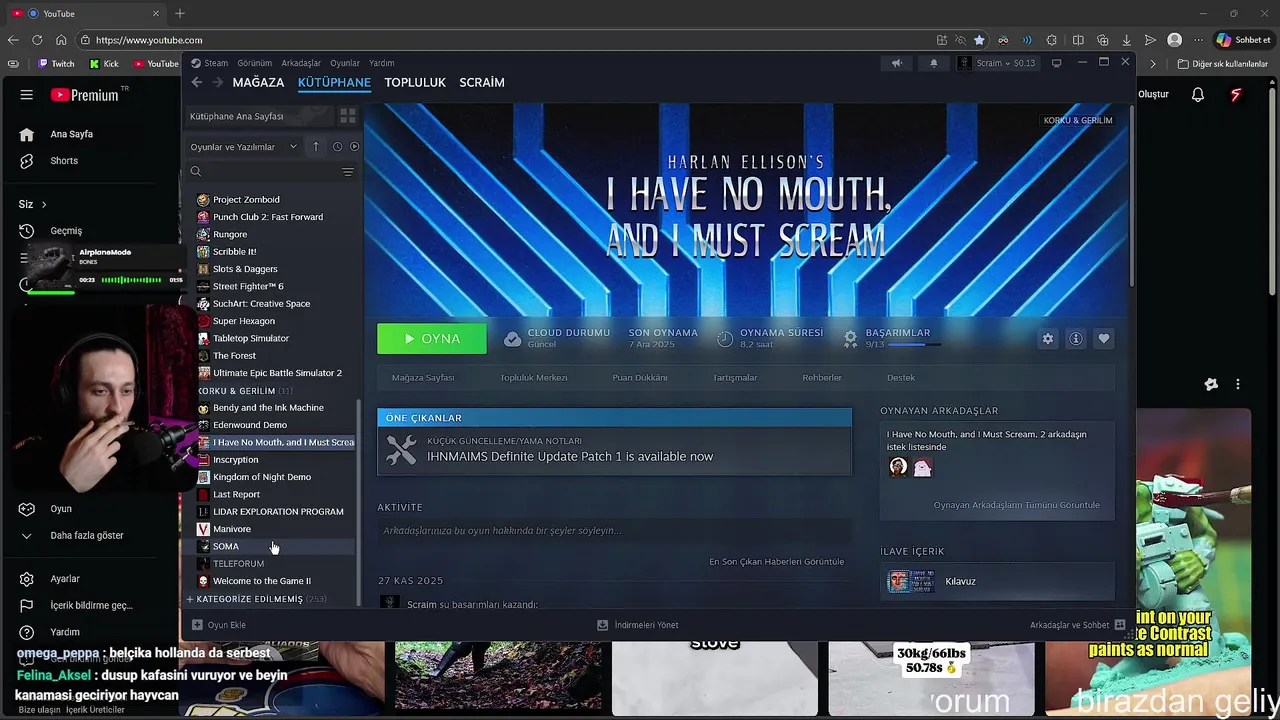Open Kılavuz additional content item
Image resolution: width=1280 pixels, height=720 pixels.
997,581
